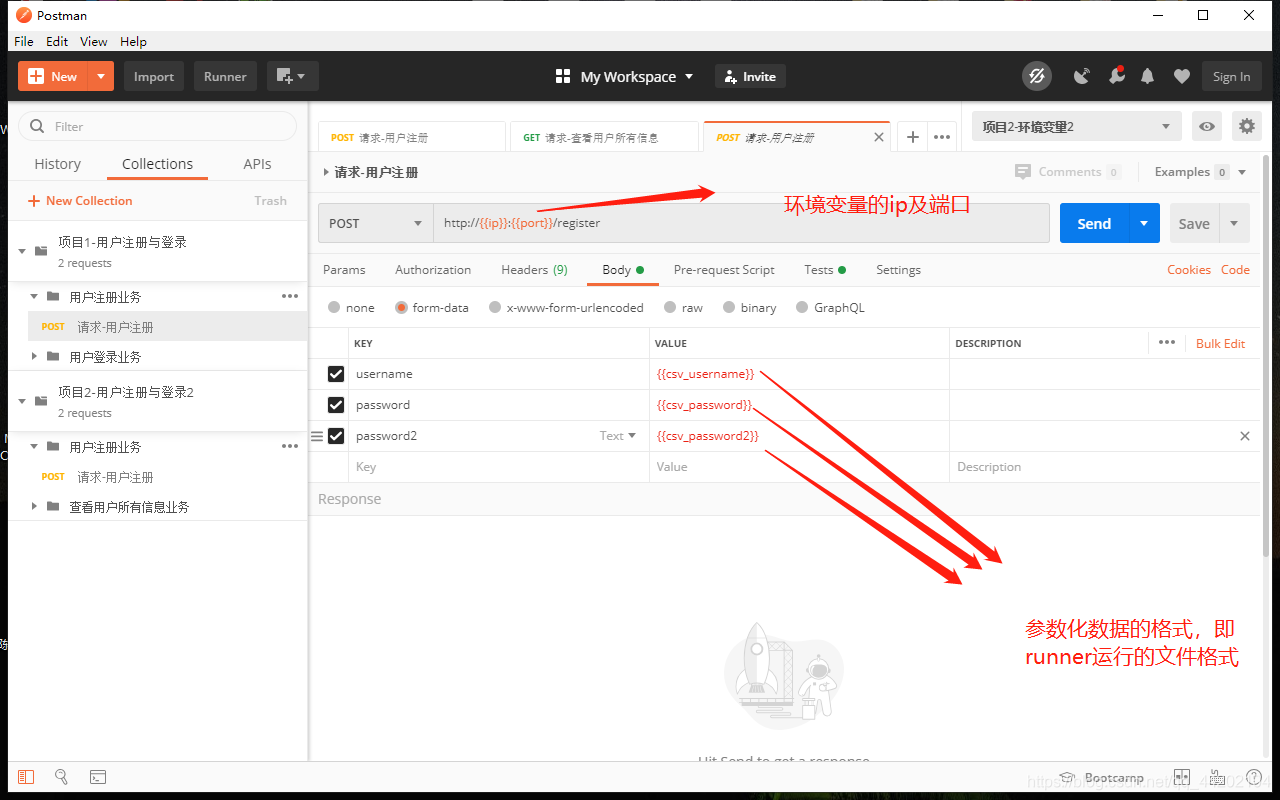Expand the 用户登录业务 folder
The image size is (1280, 800).
pos(34,356)
